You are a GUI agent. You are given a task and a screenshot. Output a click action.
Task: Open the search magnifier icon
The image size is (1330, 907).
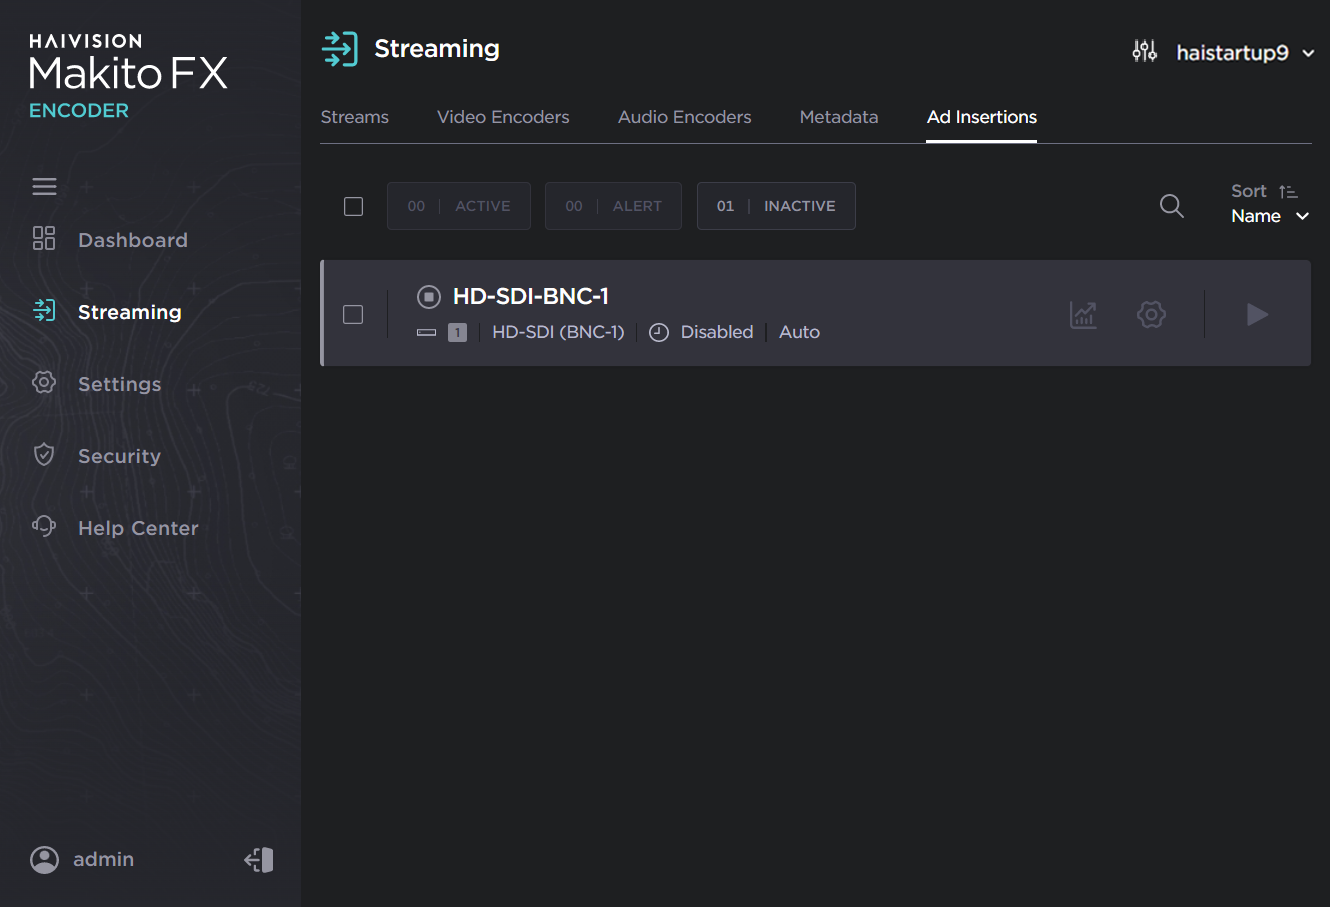coord(1171,206)
